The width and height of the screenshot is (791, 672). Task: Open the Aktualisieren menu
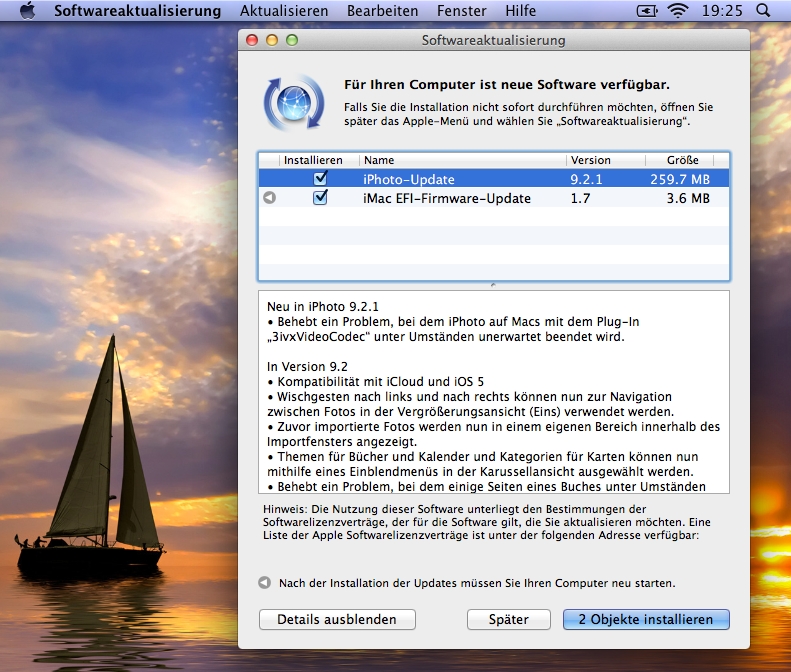[284, 11]
